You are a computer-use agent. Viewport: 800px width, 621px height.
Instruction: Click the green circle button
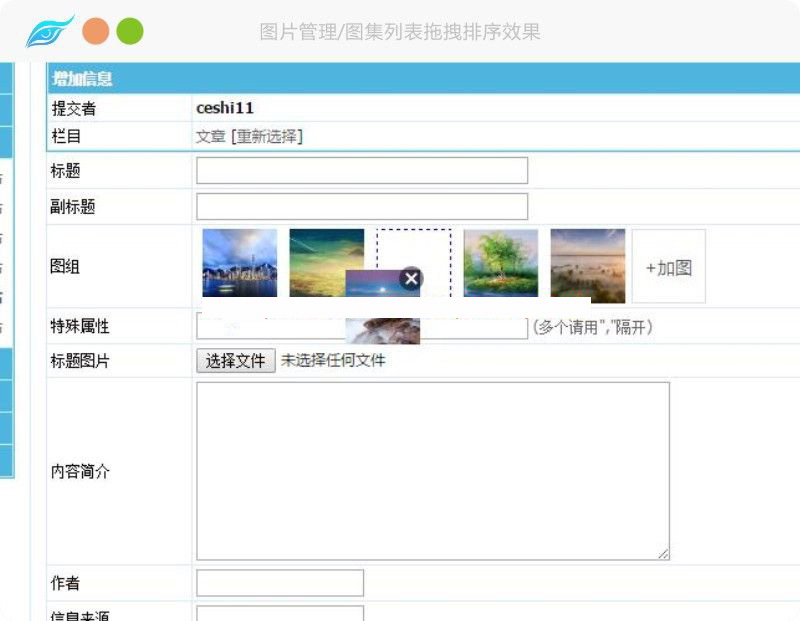pos(130,32)
